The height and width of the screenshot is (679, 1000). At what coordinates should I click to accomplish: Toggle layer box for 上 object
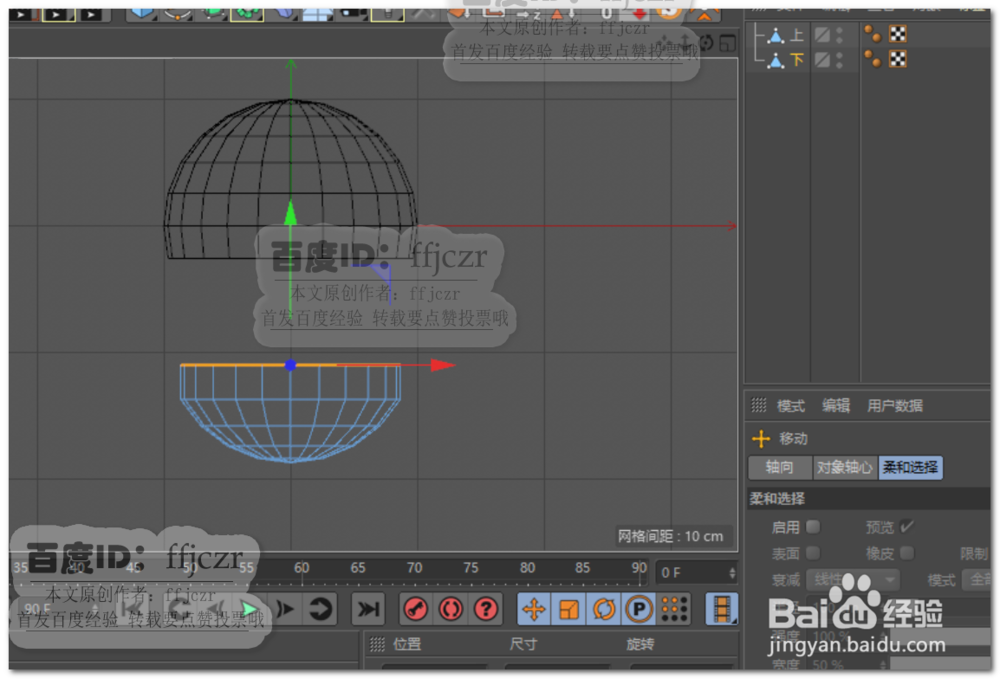[823, 35]
